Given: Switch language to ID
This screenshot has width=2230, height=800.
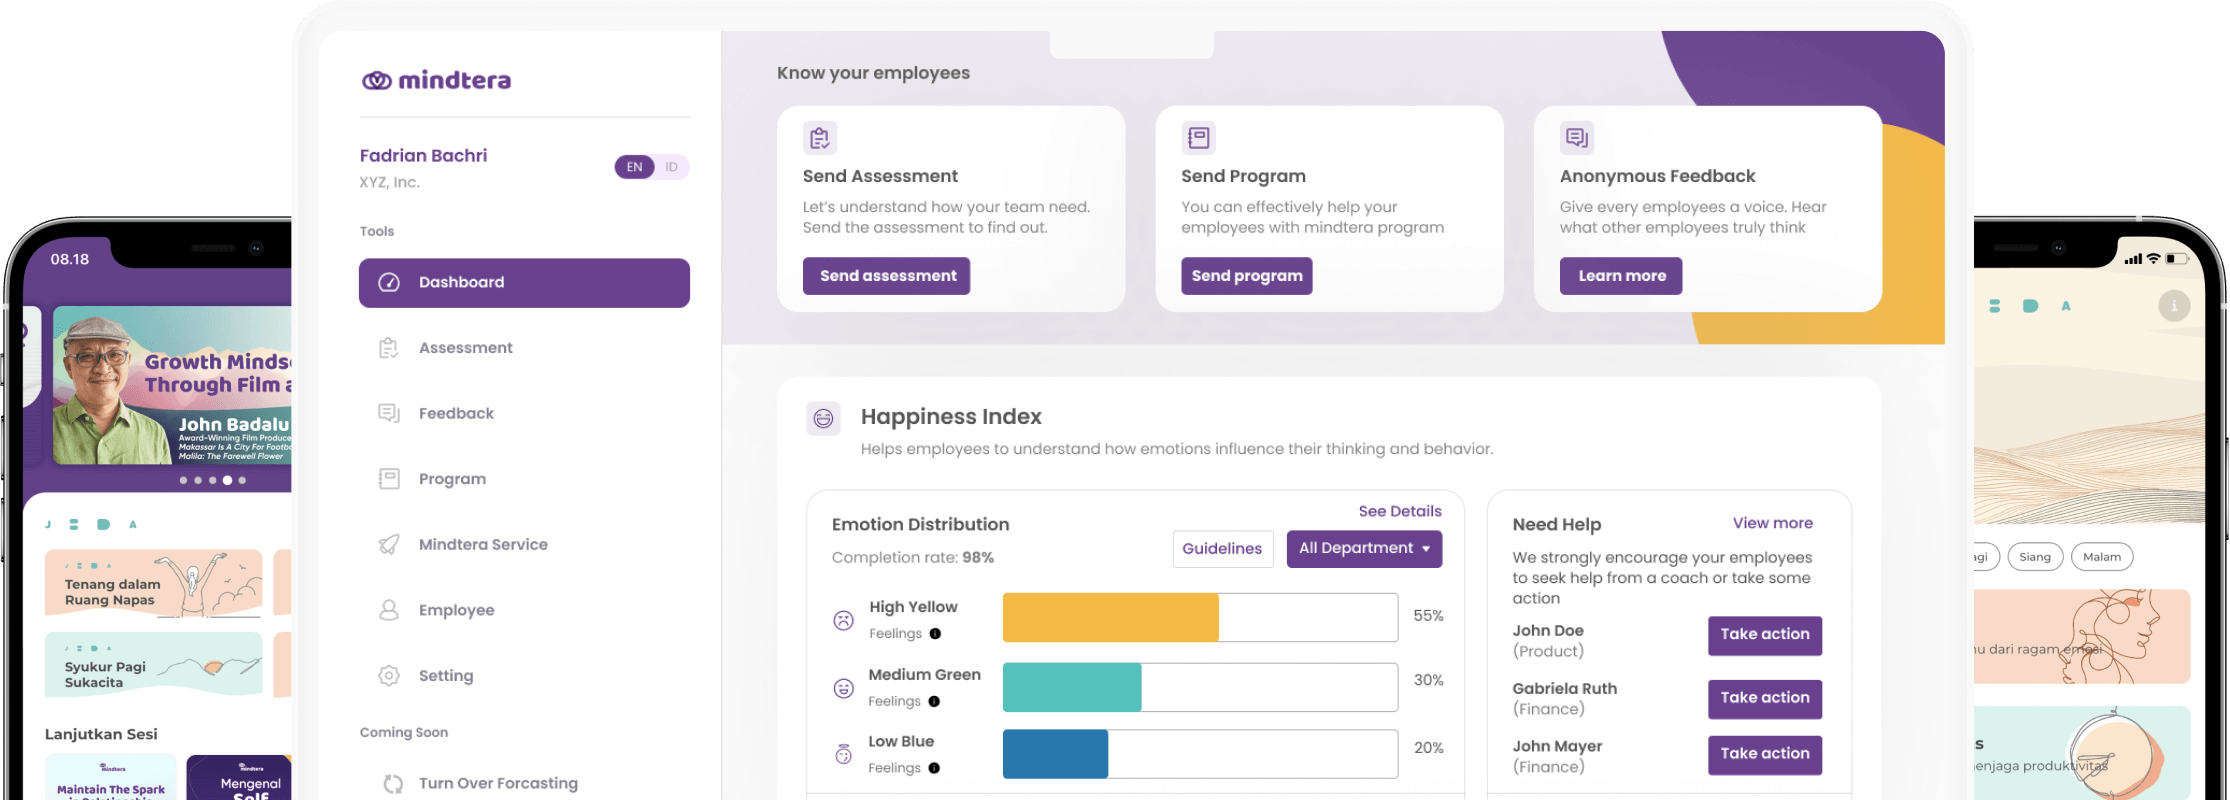Looking at the screenshot, I should [x=672, y=167].
